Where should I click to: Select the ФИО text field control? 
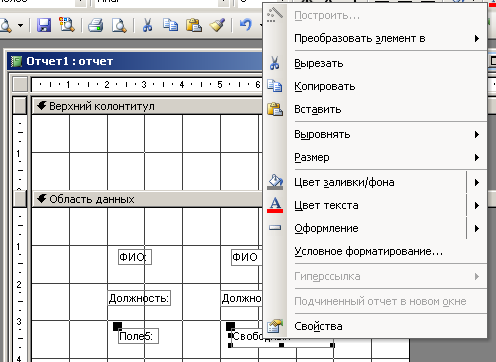pos(247,257)
